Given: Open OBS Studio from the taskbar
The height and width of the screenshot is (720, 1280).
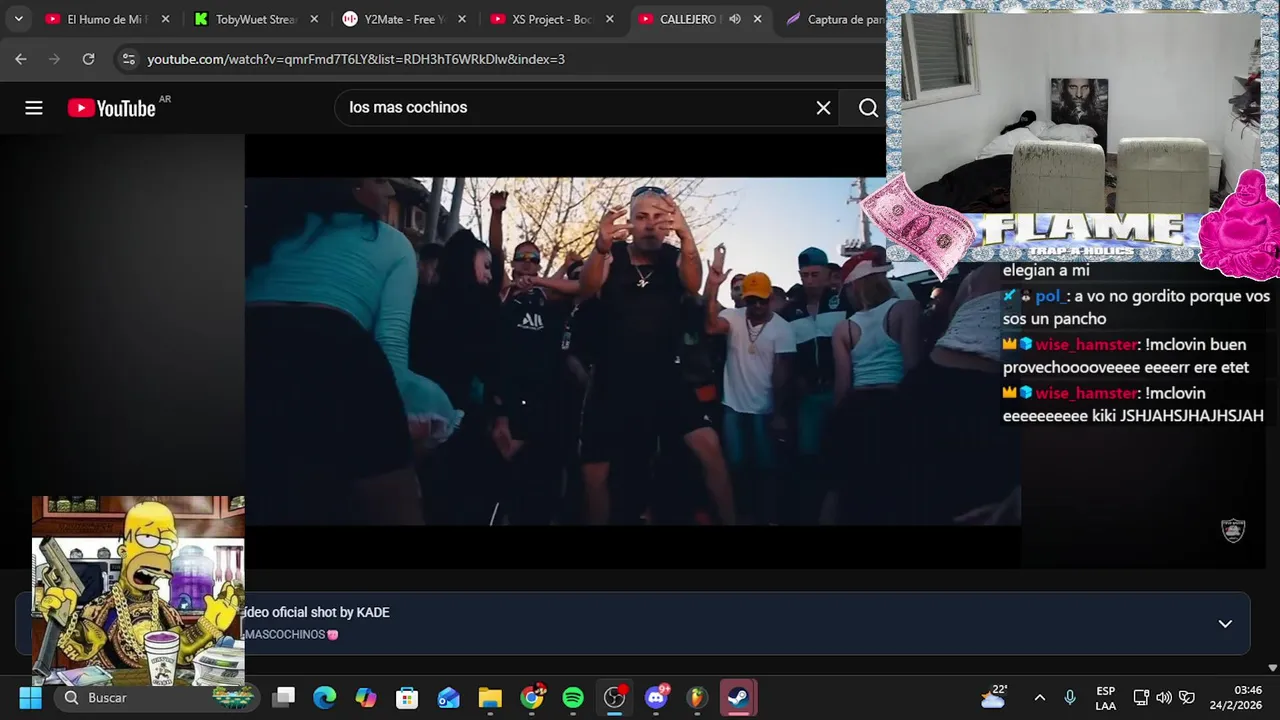Looking at the screenshot, I should click(614, 697).
